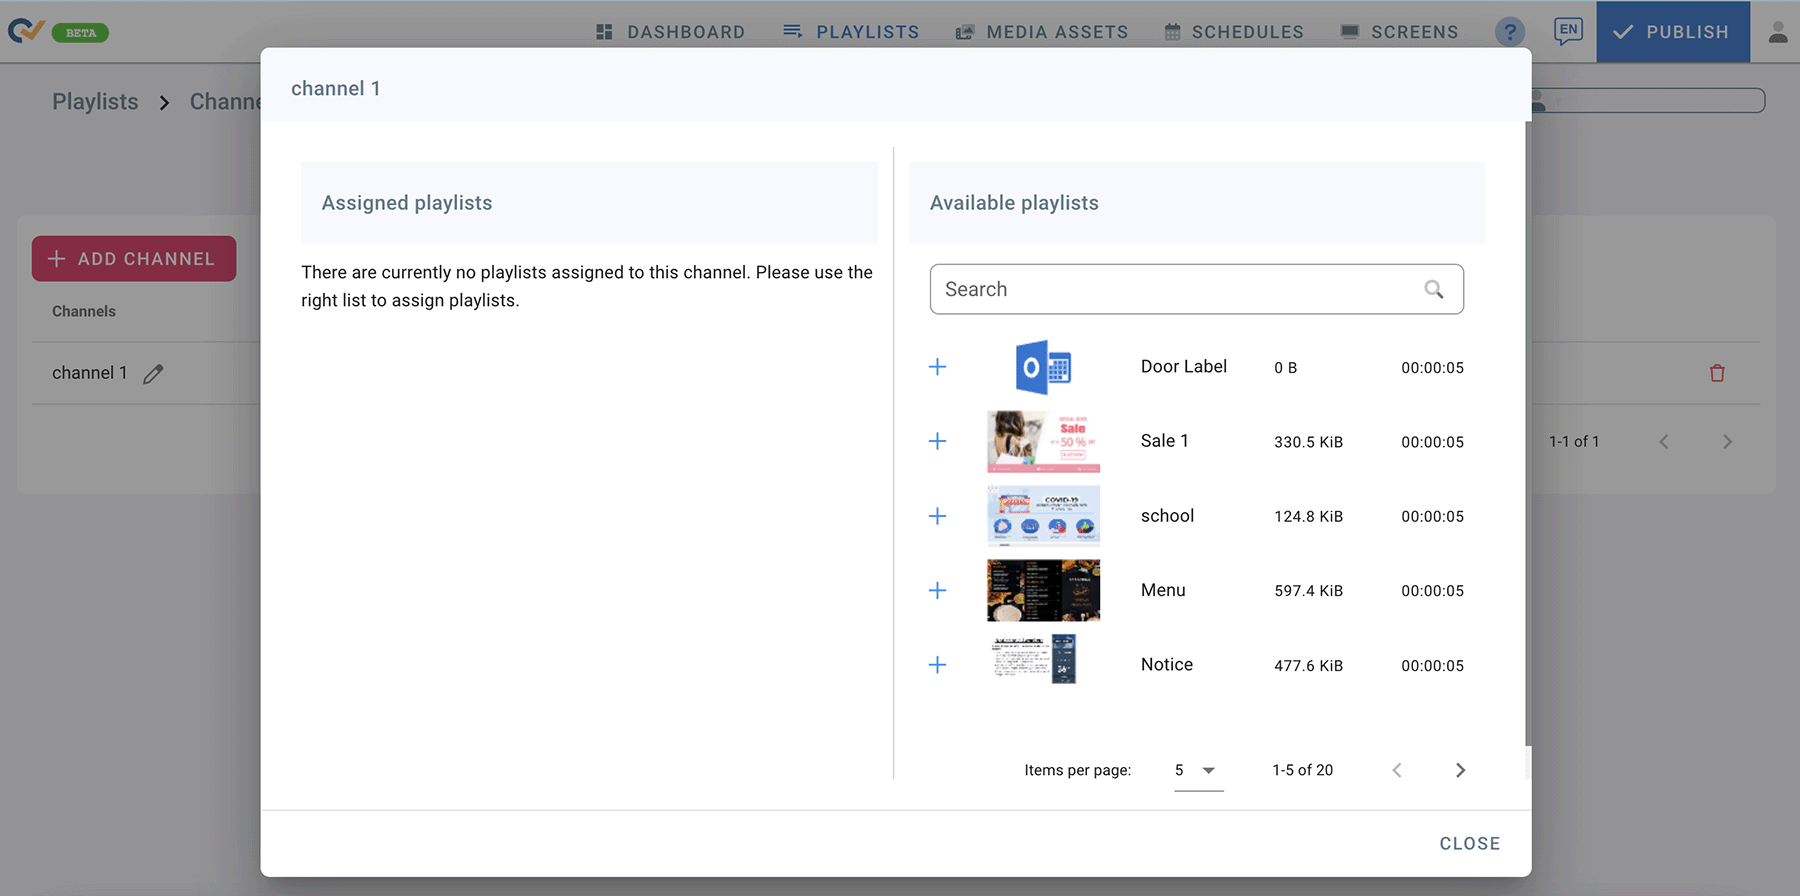Focus the playlist Search field
1800x896 pixels.
coord(1175,289)
